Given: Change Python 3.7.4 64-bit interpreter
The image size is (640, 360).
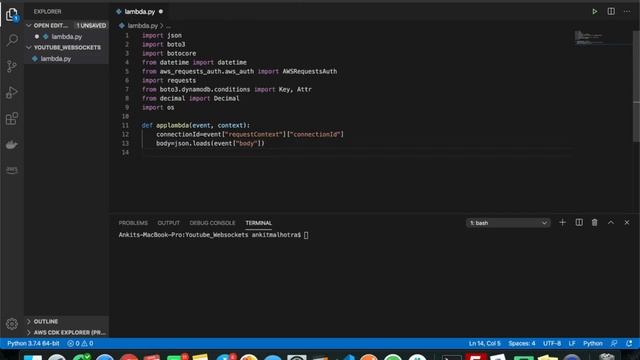Looking at the screenshot, I should coord(33,343).
